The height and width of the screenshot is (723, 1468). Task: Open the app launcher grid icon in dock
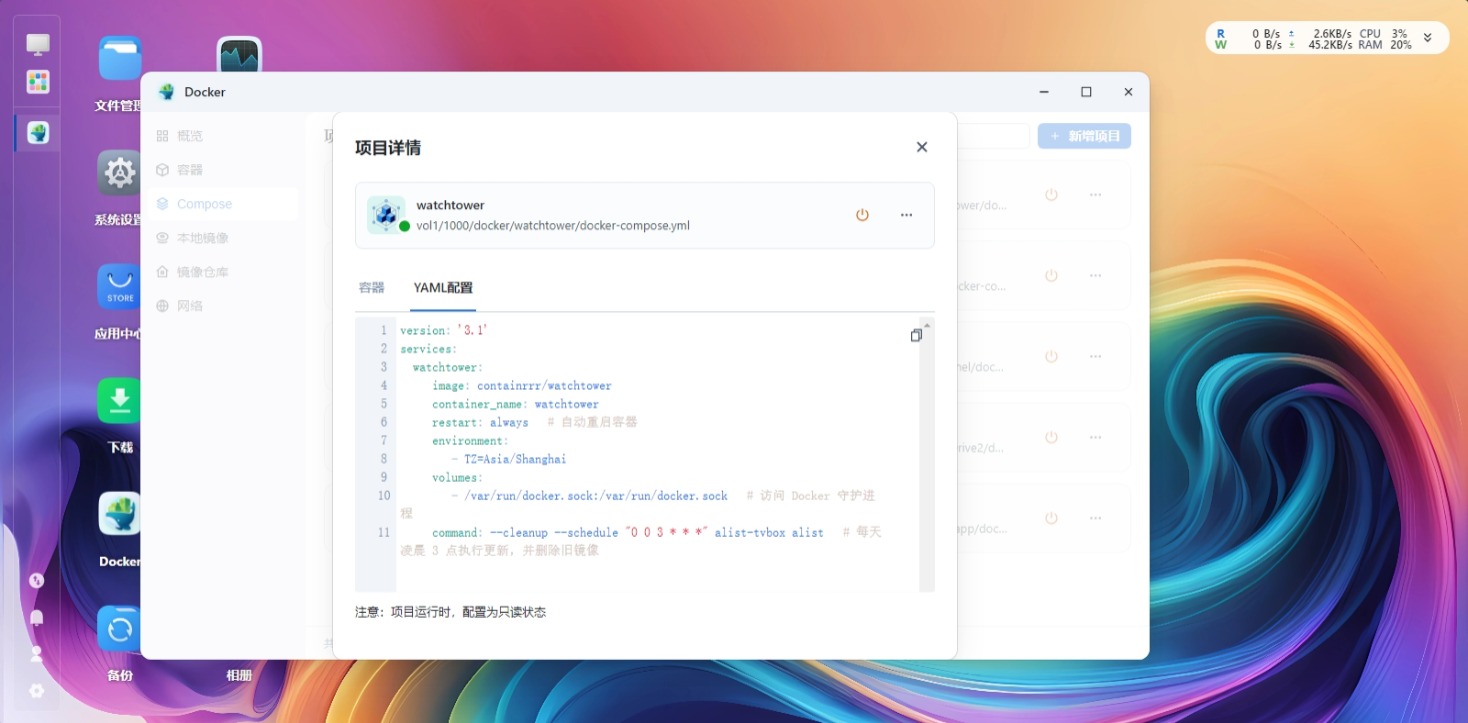pyautogui.click(x=38, y=82)
